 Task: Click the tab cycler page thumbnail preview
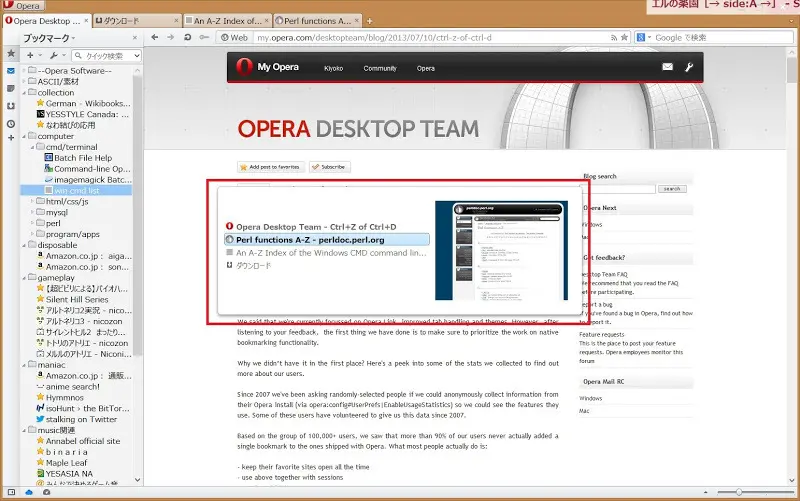pos(501,250)
